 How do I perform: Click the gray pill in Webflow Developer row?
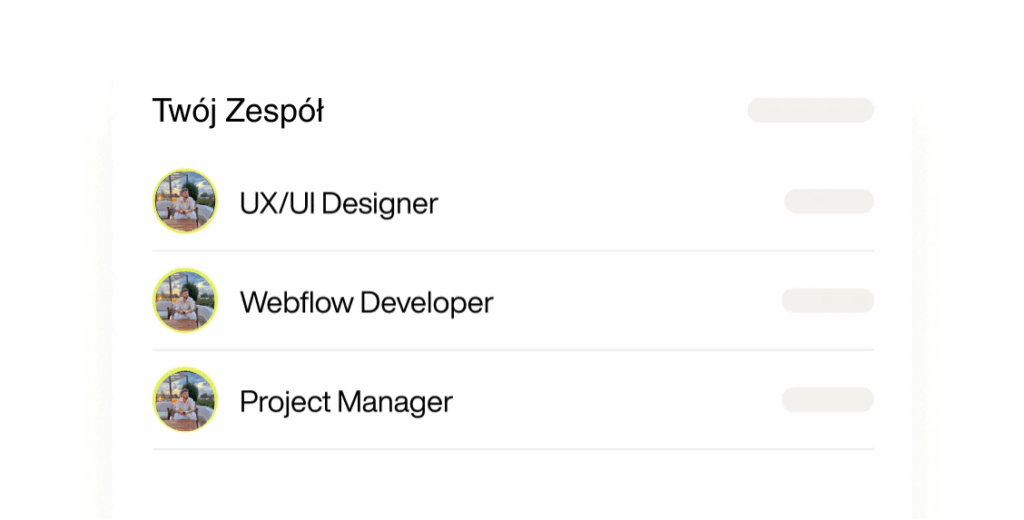click(x=827, y=300)
